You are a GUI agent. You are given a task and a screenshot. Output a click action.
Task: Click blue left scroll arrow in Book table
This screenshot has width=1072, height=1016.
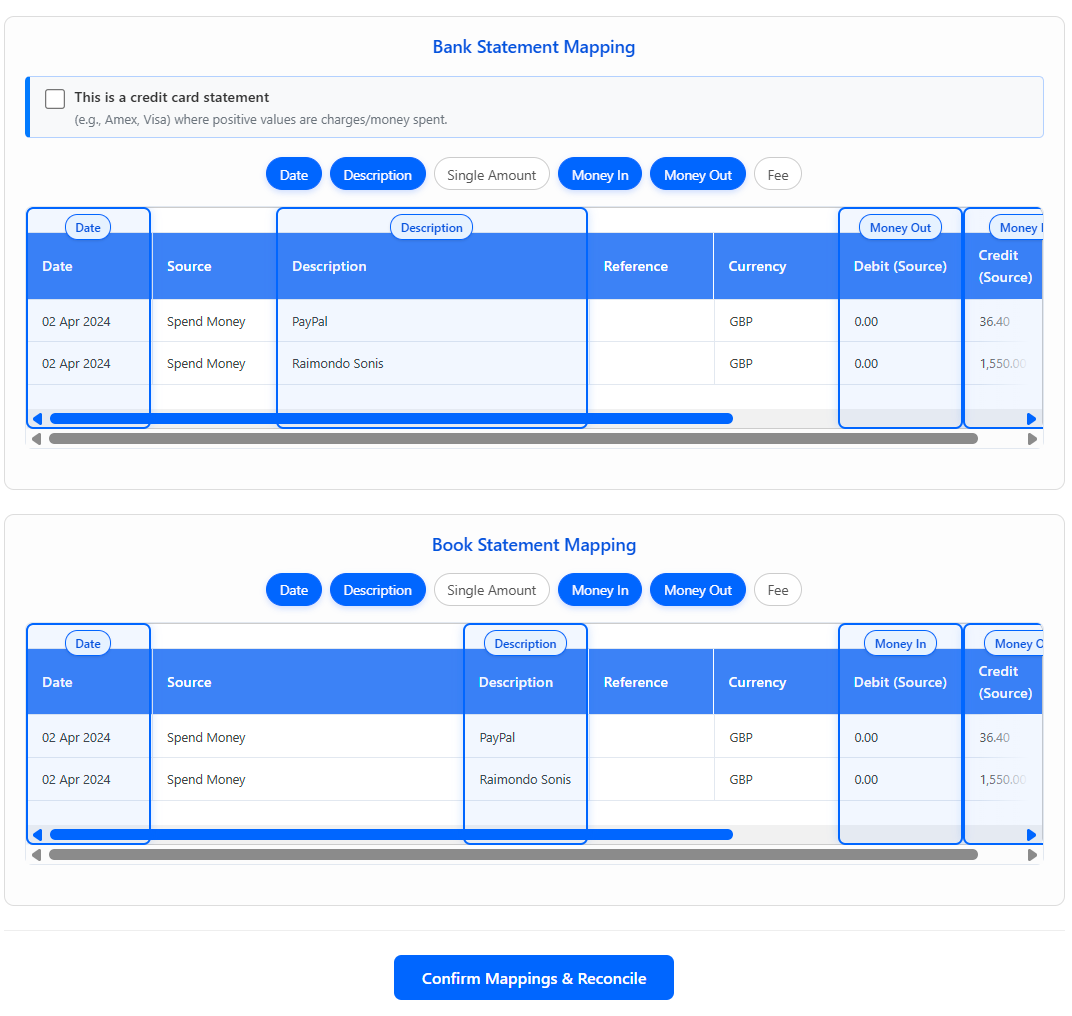[38, 835]
